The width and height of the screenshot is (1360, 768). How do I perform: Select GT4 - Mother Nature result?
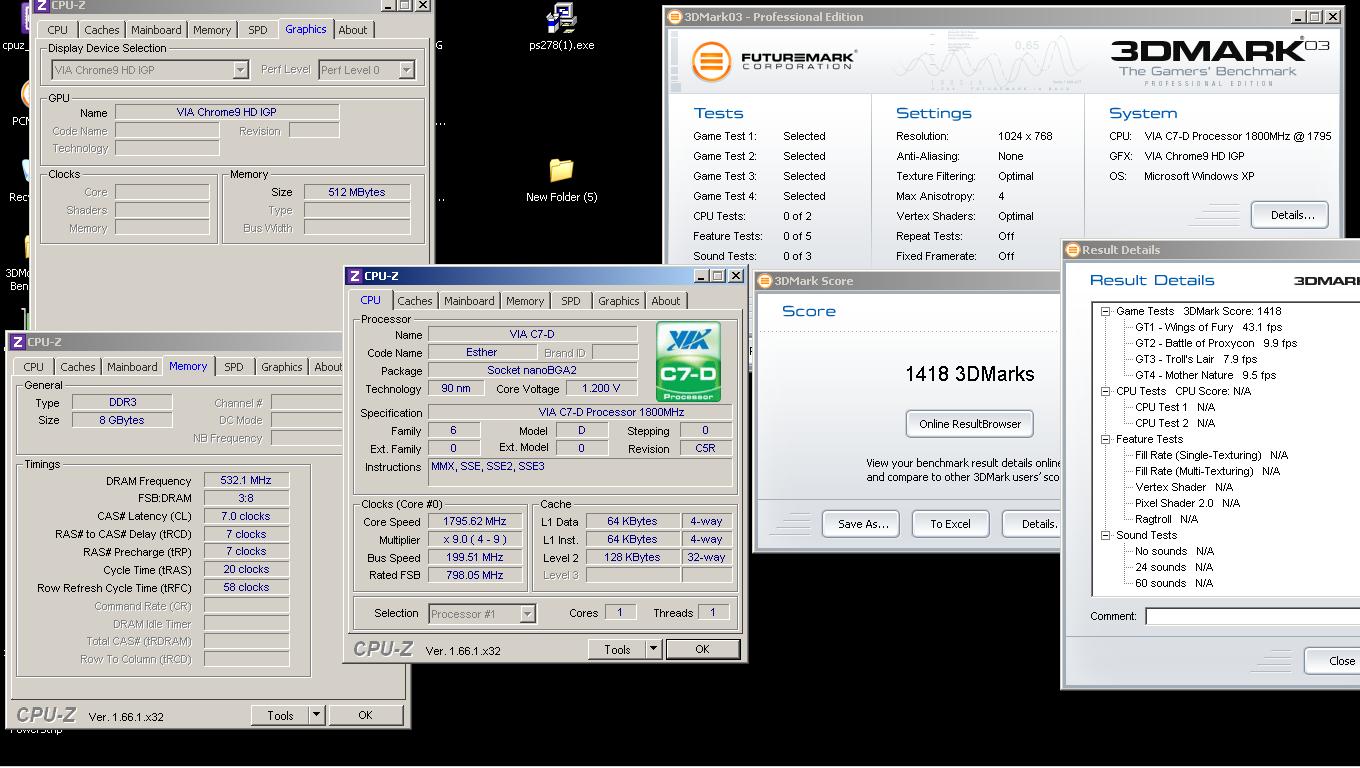(1205, 375)
